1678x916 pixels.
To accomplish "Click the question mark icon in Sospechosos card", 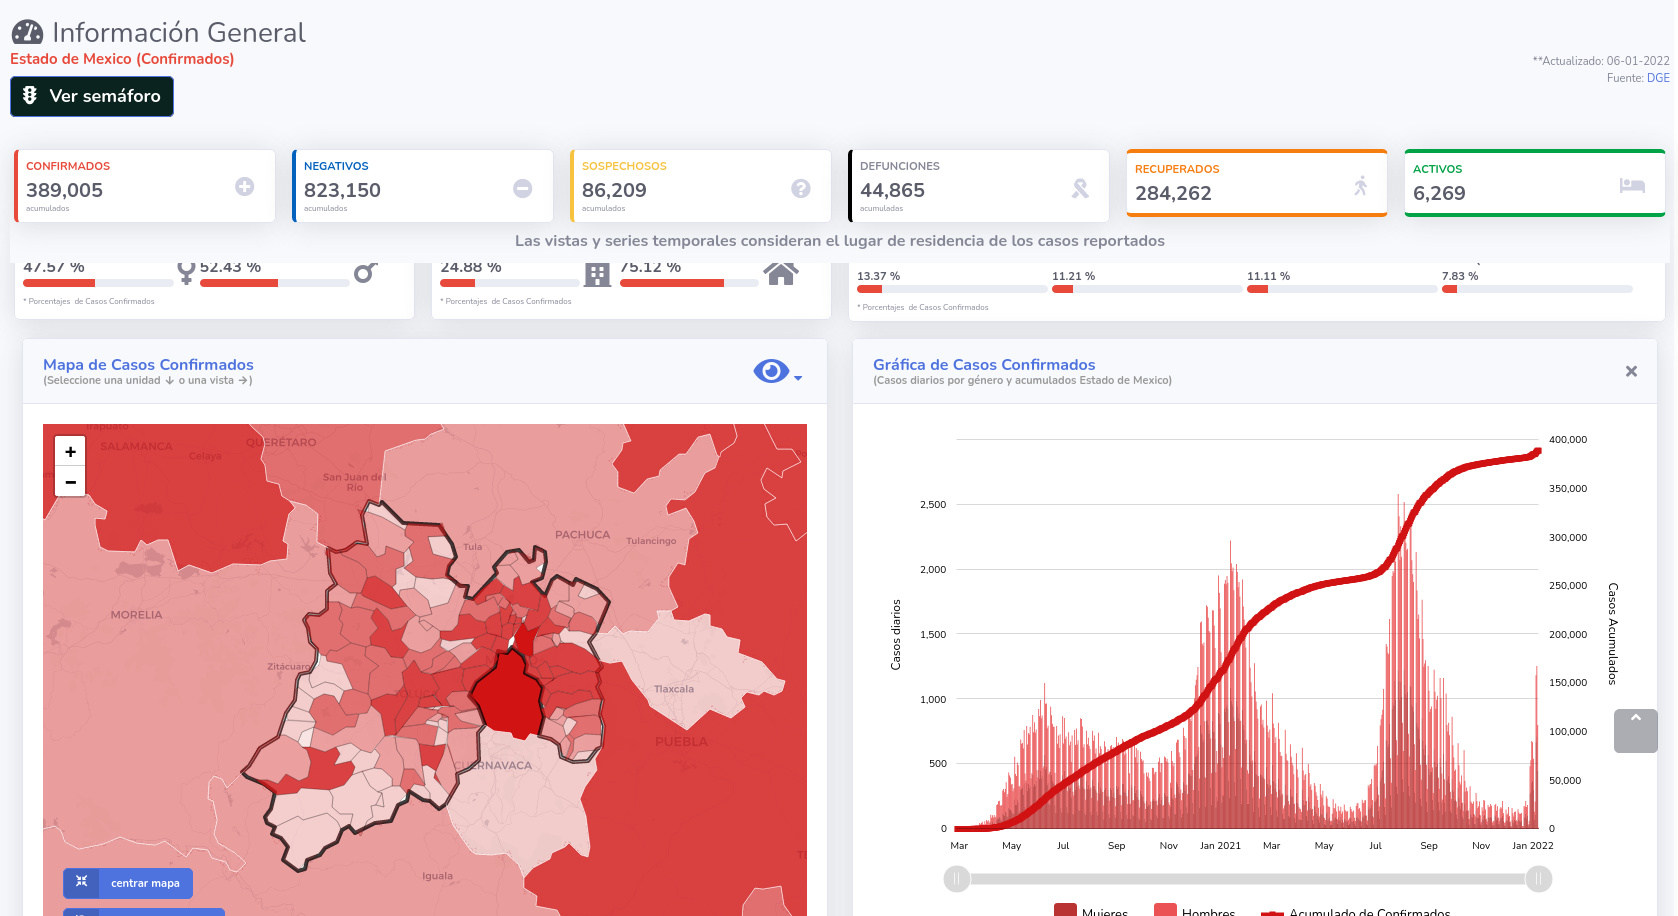I will (x=801, y=188).
